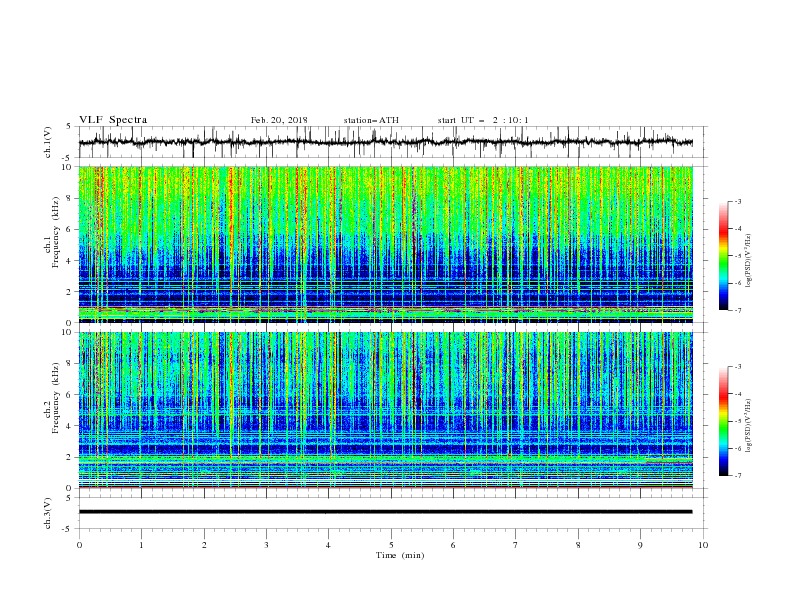The height and width of the screenshot is (612, 792).
Task: Click time axis tick label "7"
Action: point(515,545)
